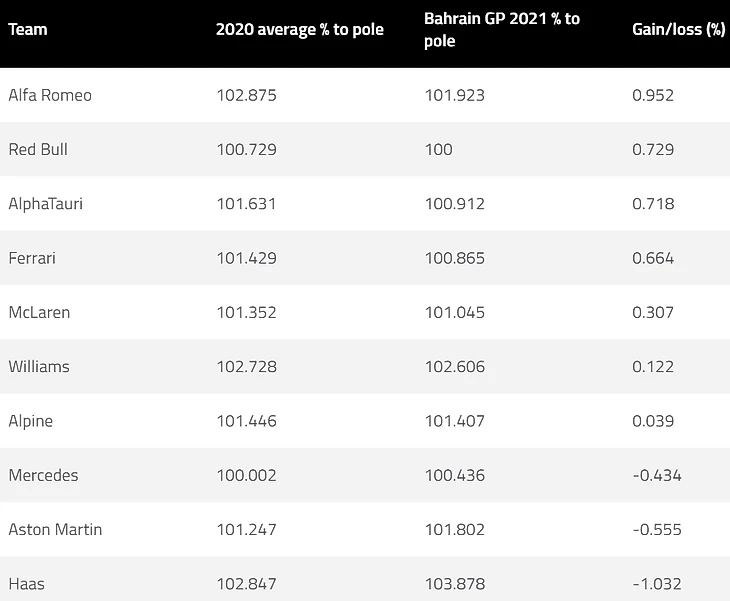Click Aston Martin's -0.555 loss value
This screenshot has height=601, width=730.
click(656, 529)
